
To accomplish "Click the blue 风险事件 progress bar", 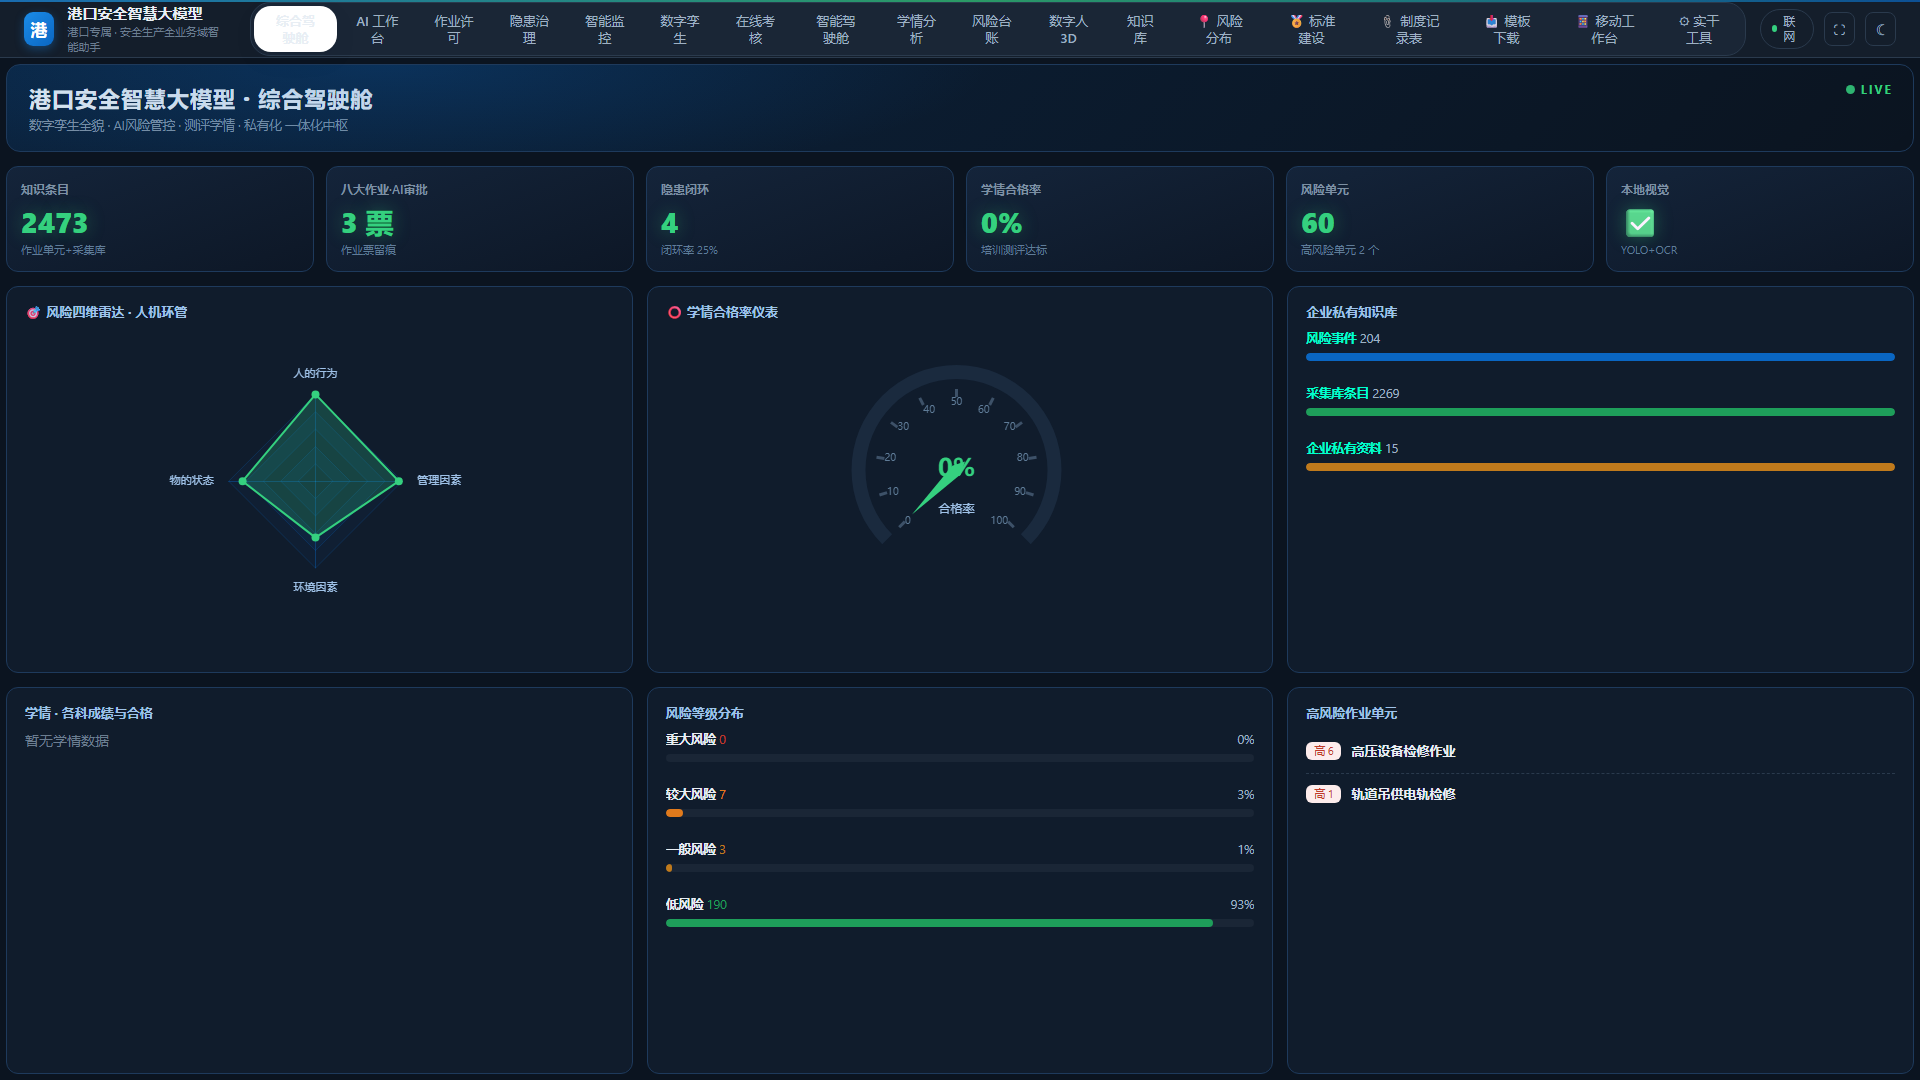I will (x=1600, y=357).
